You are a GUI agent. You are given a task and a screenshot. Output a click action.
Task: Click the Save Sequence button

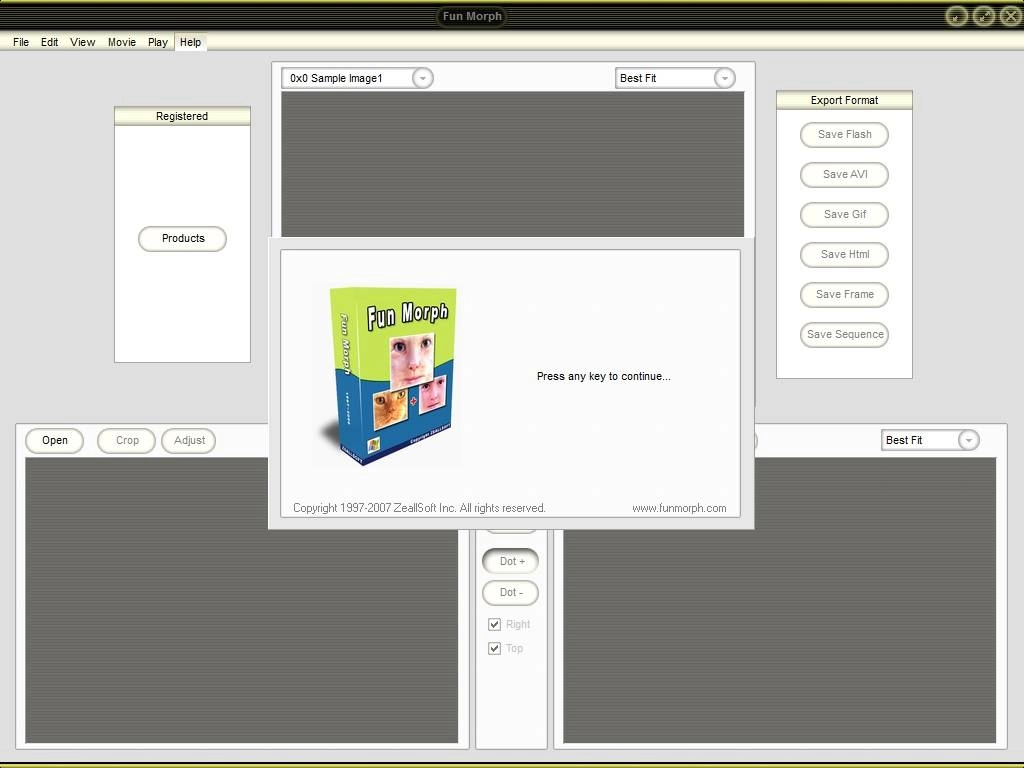pyautogui.click(x=844, y=334)
